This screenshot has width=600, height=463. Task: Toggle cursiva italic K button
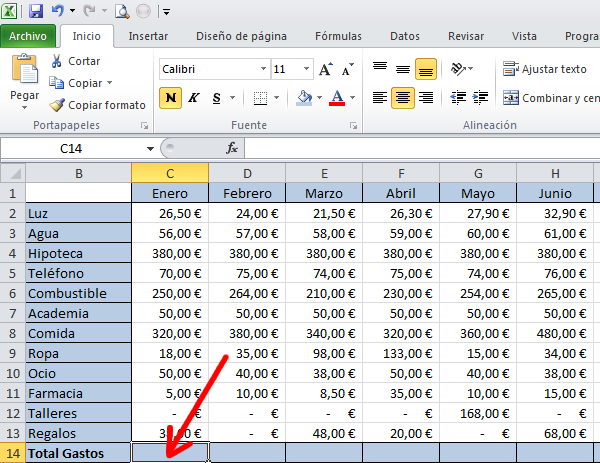coord(194,98)
